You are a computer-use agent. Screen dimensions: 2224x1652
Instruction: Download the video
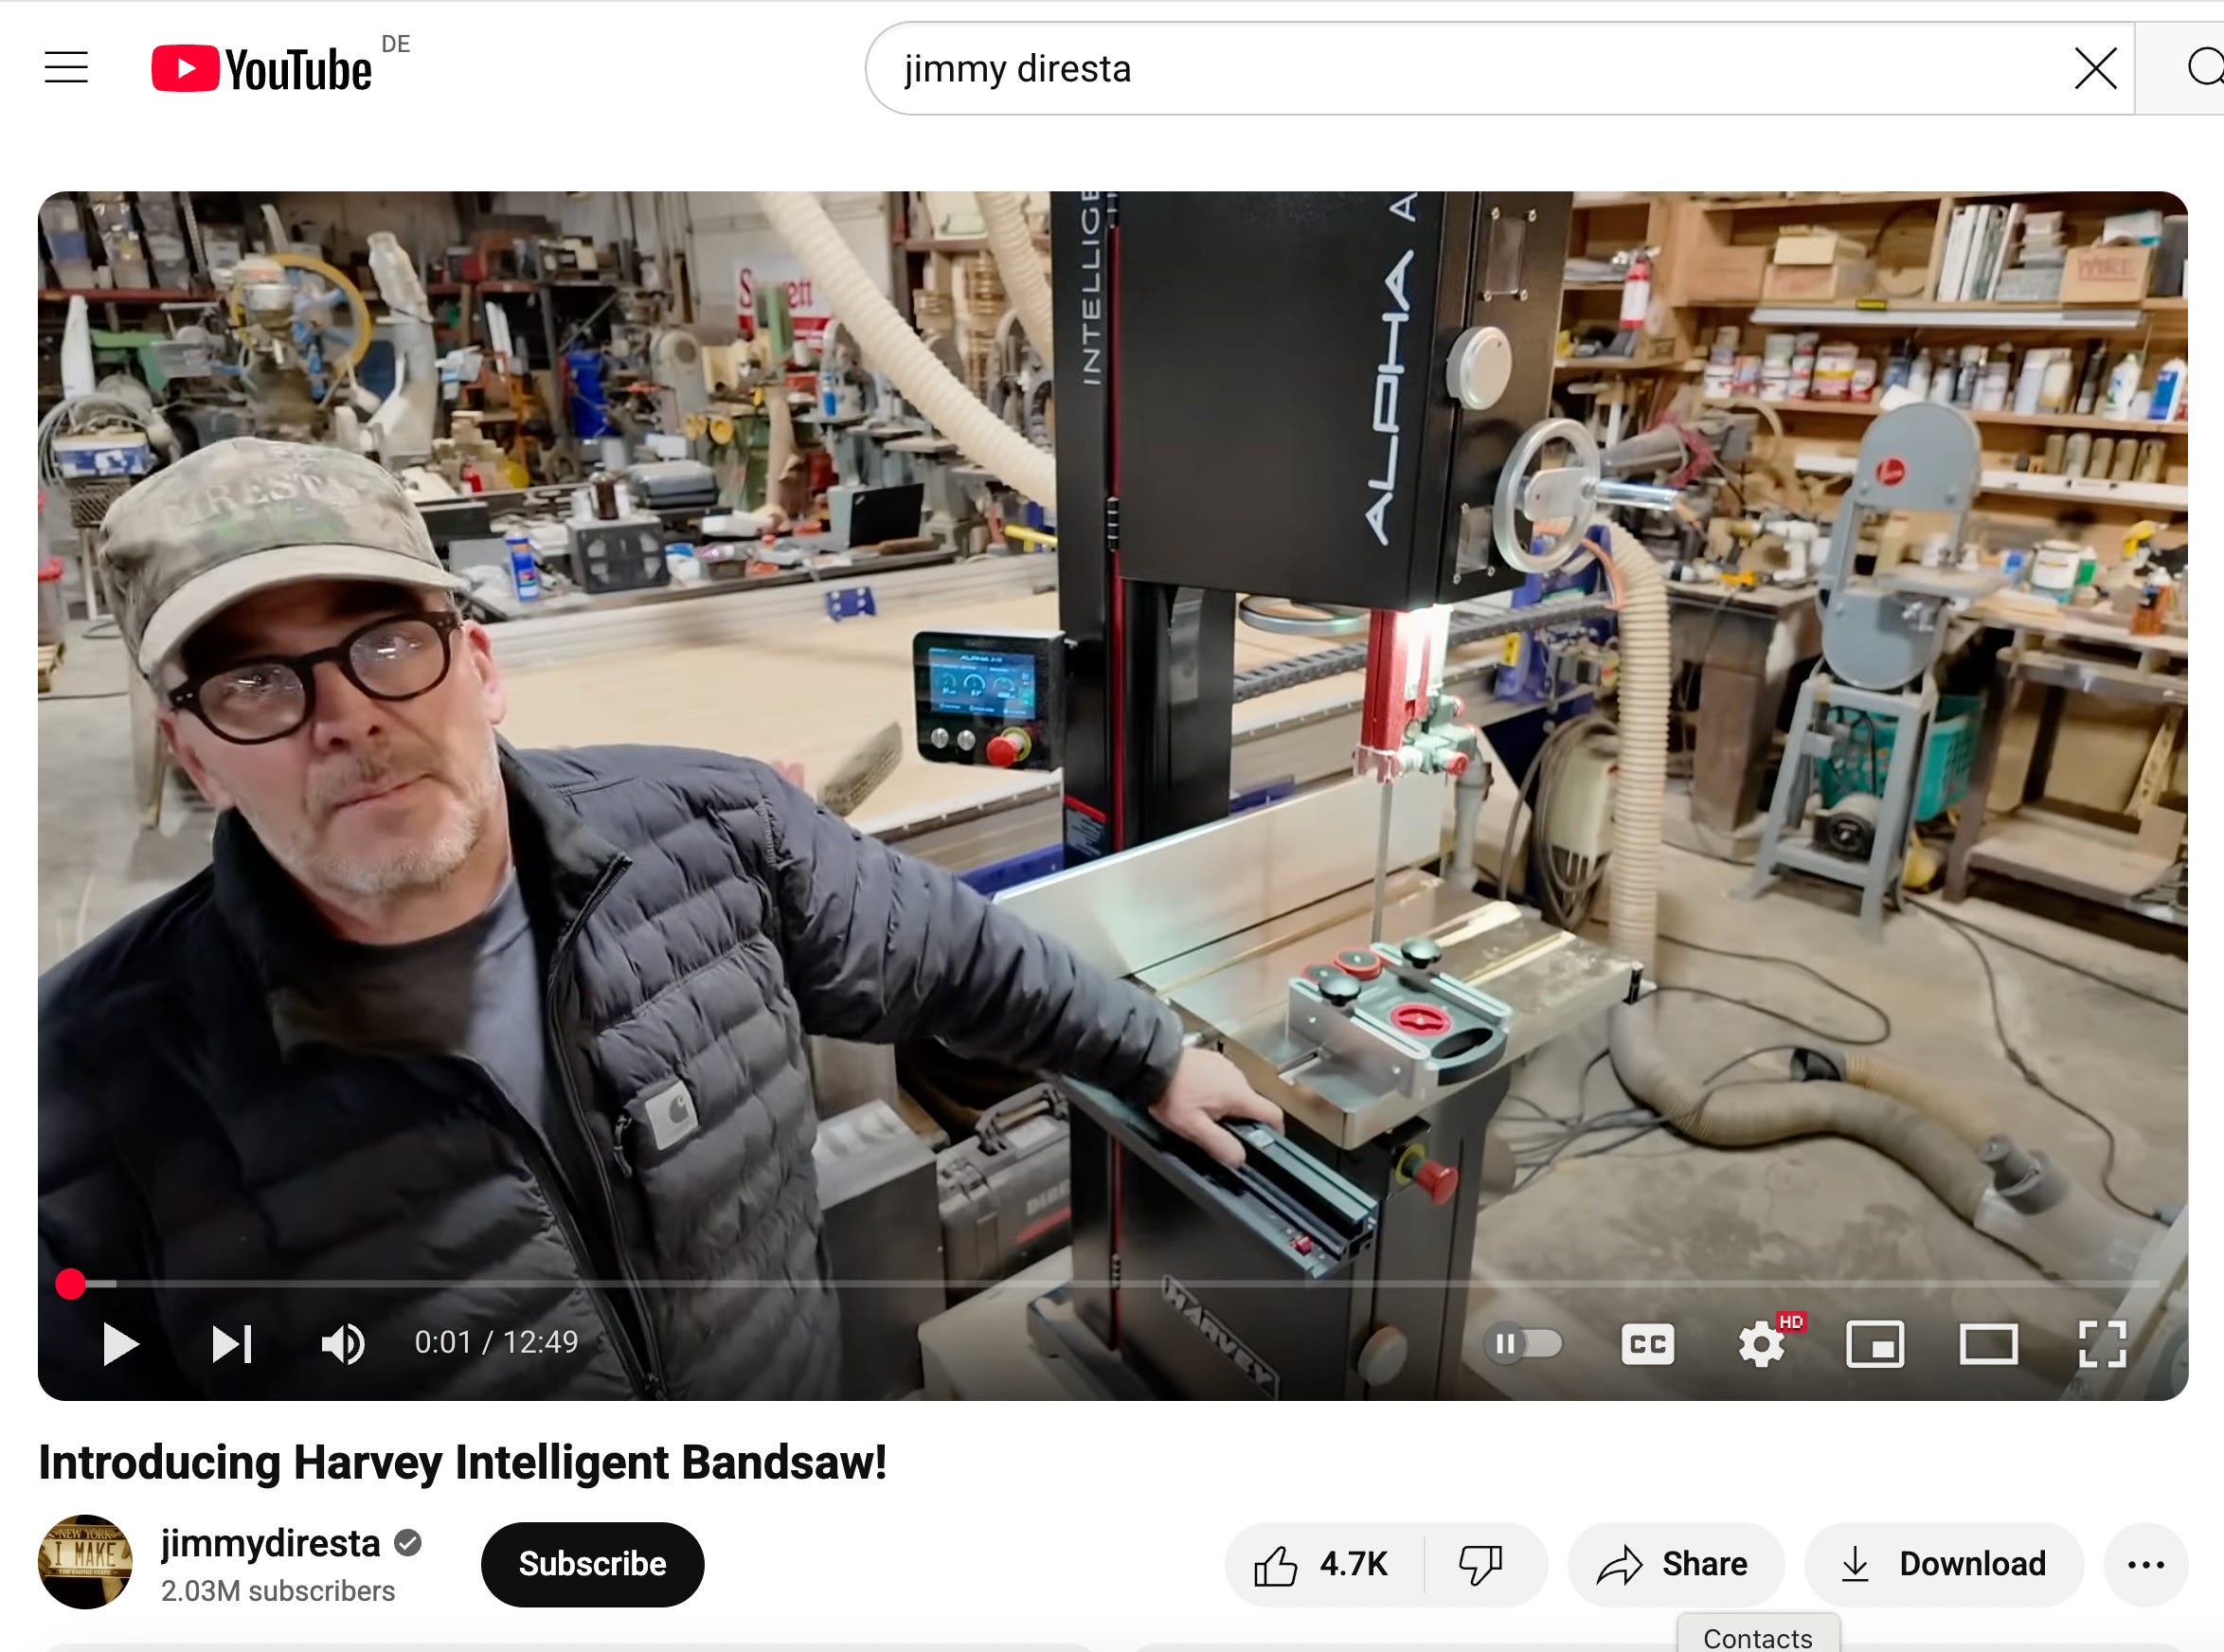[1944, 1564]
